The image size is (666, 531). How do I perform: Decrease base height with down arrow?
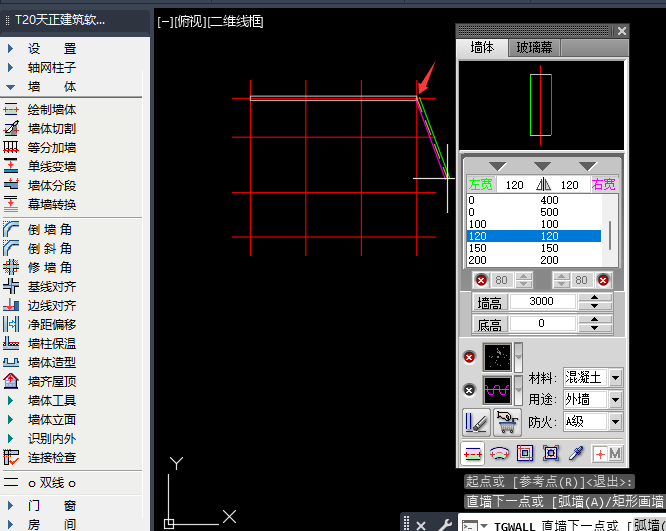(595, 328)
